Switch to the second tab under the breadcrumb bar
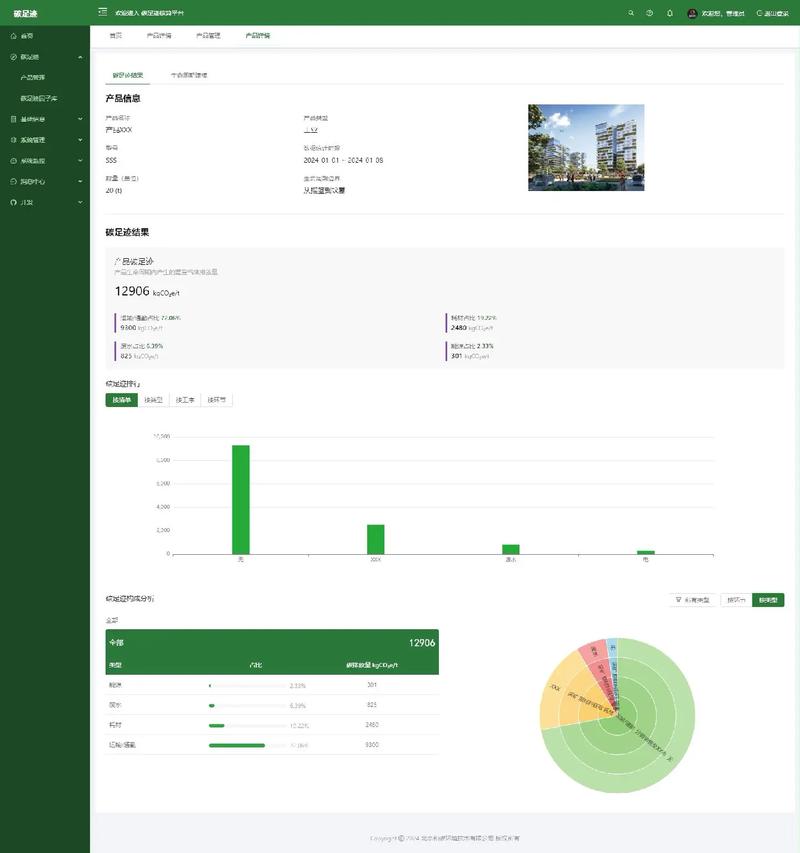 click(189, 75)
